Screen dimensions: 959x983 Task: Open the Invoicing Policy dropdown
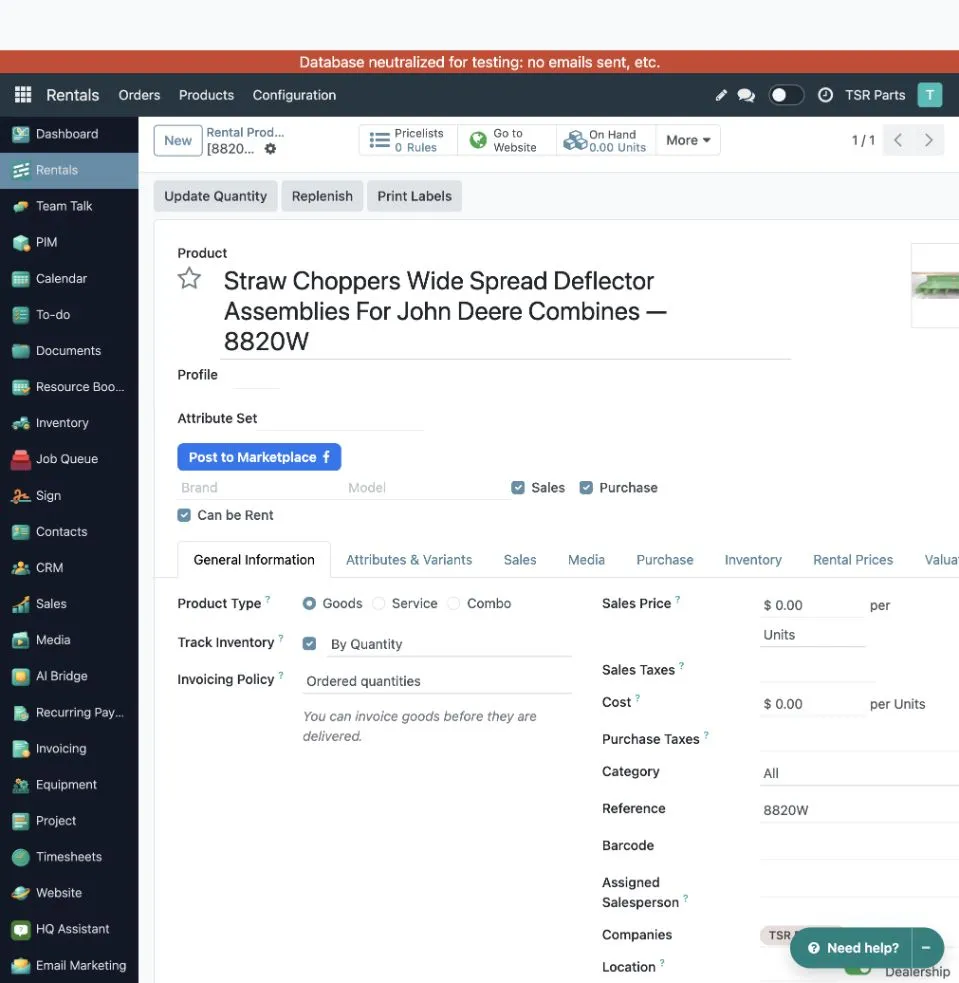(437, 681)
